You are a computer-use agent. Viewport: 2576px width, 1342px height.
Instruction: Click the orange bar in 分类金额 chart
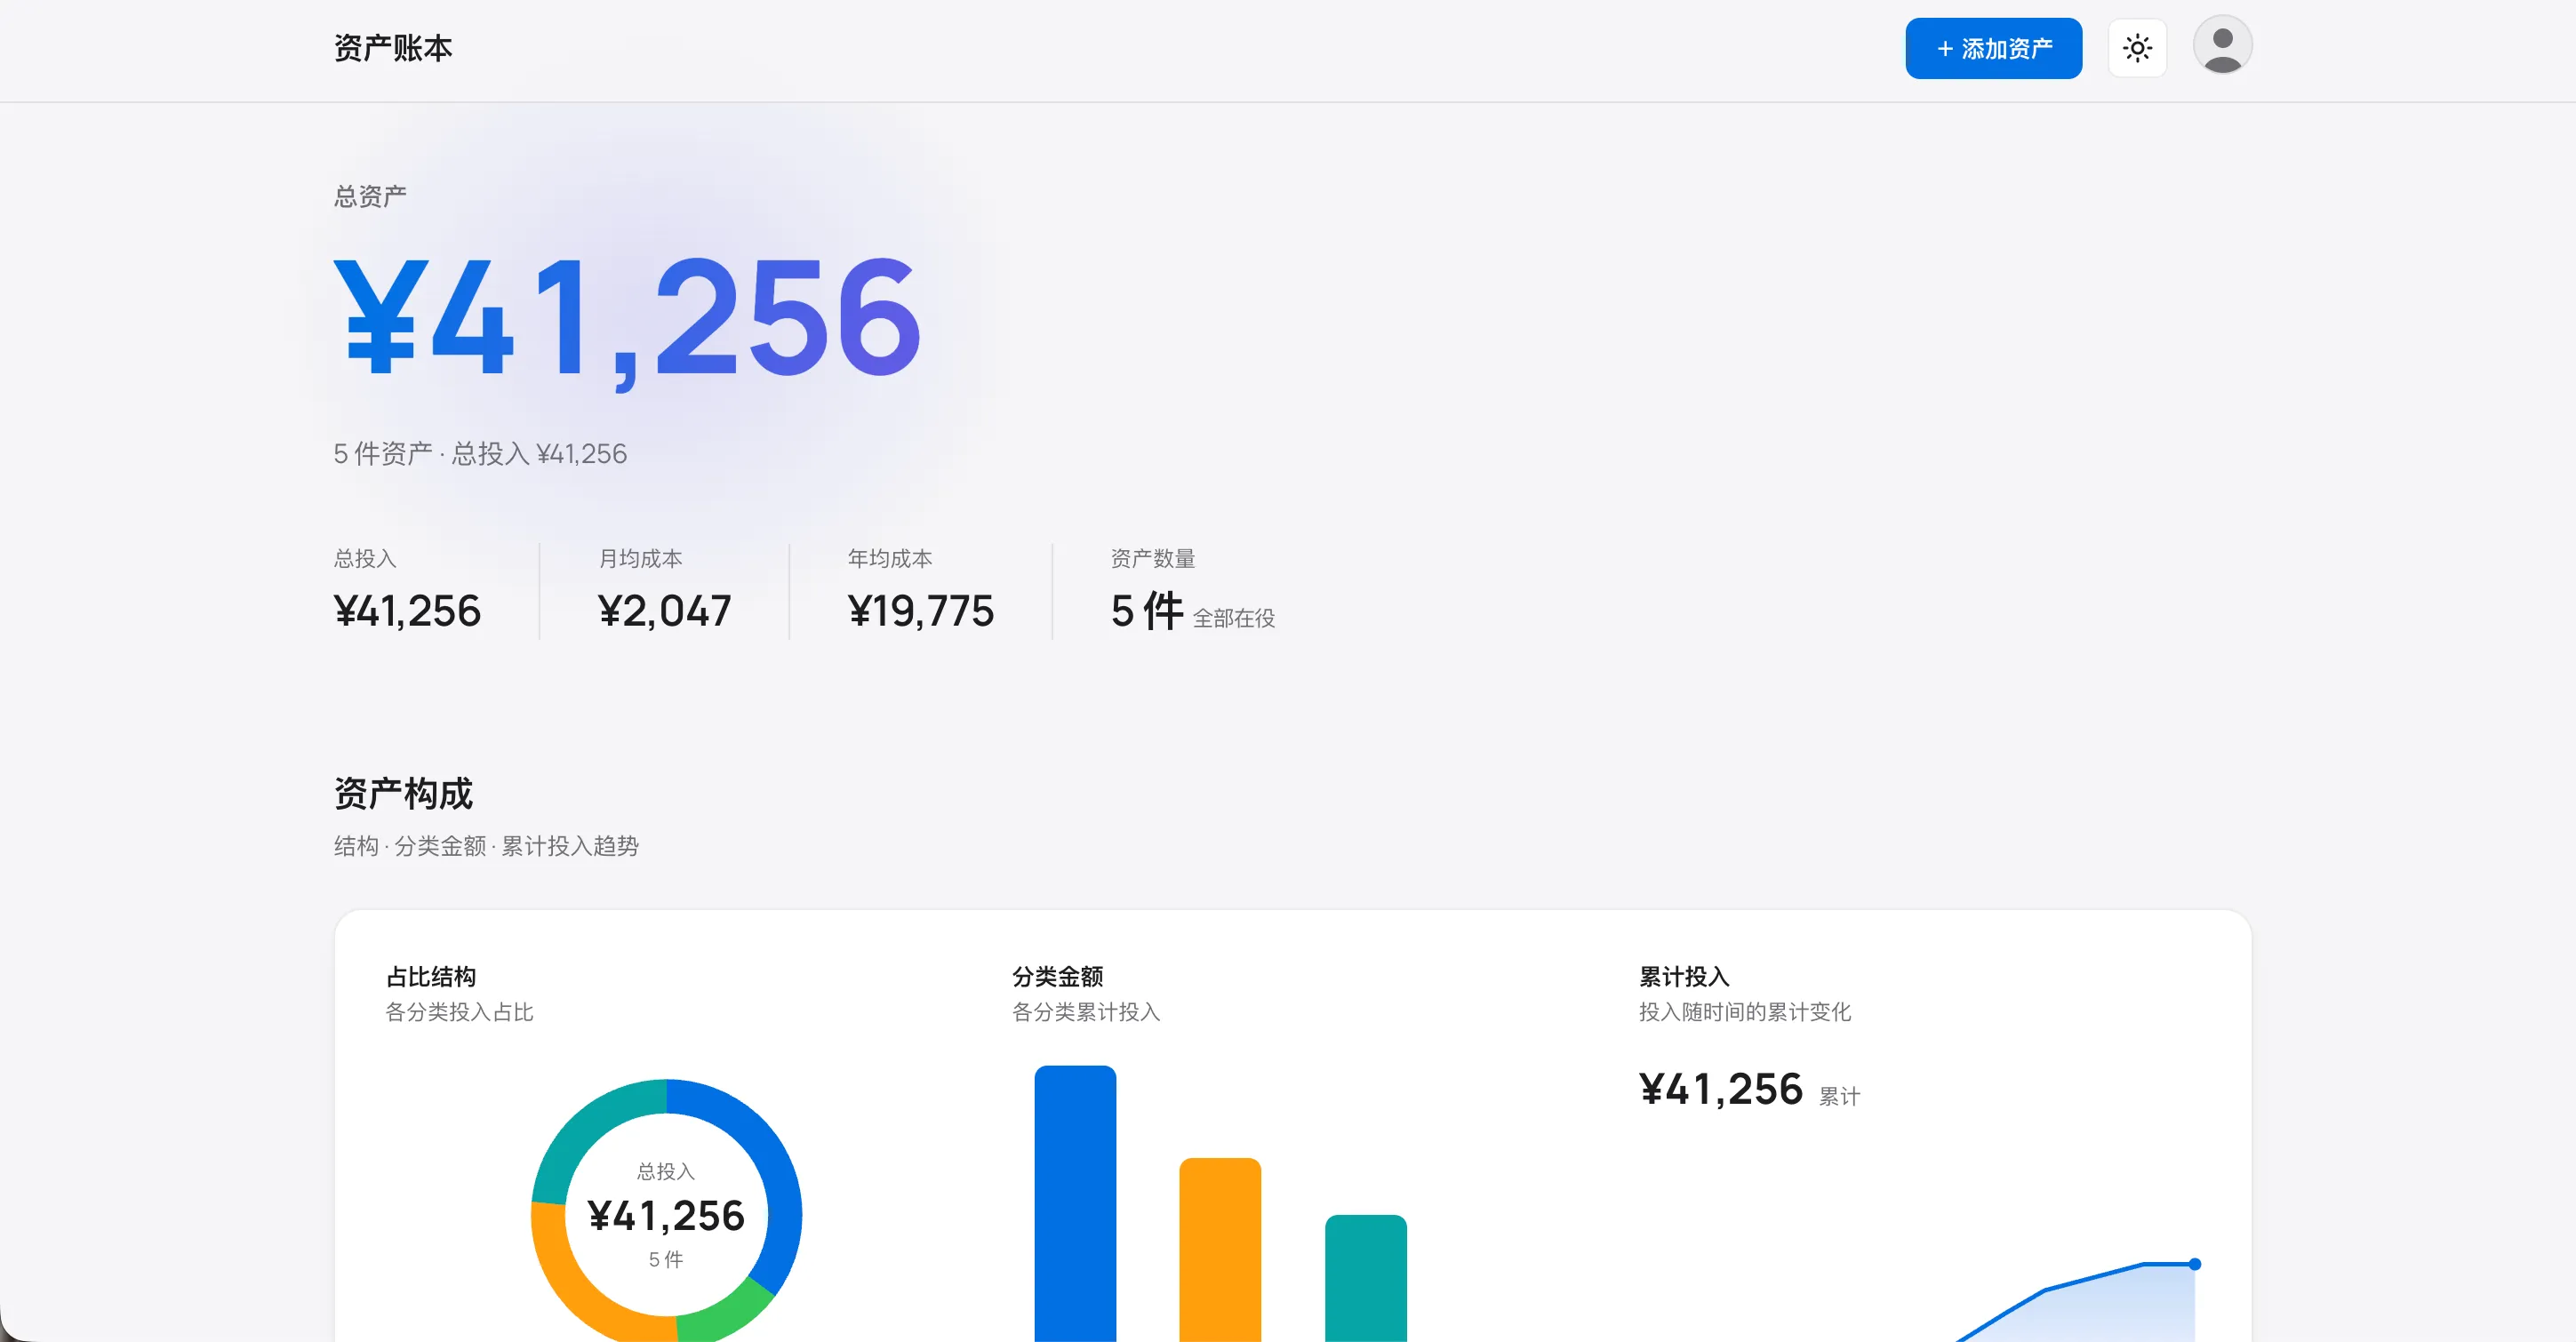coord(1220,1250)
